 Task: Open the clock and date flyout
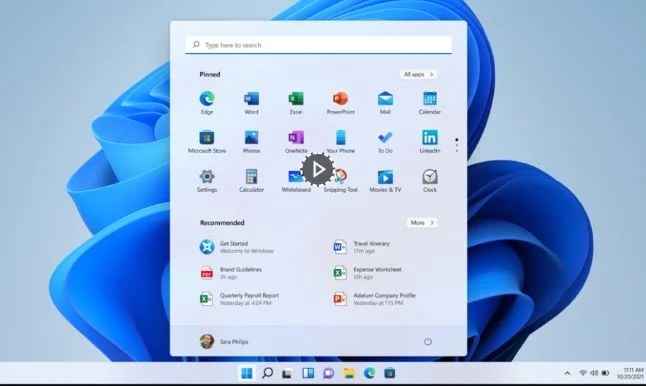[x=630, y=373]
